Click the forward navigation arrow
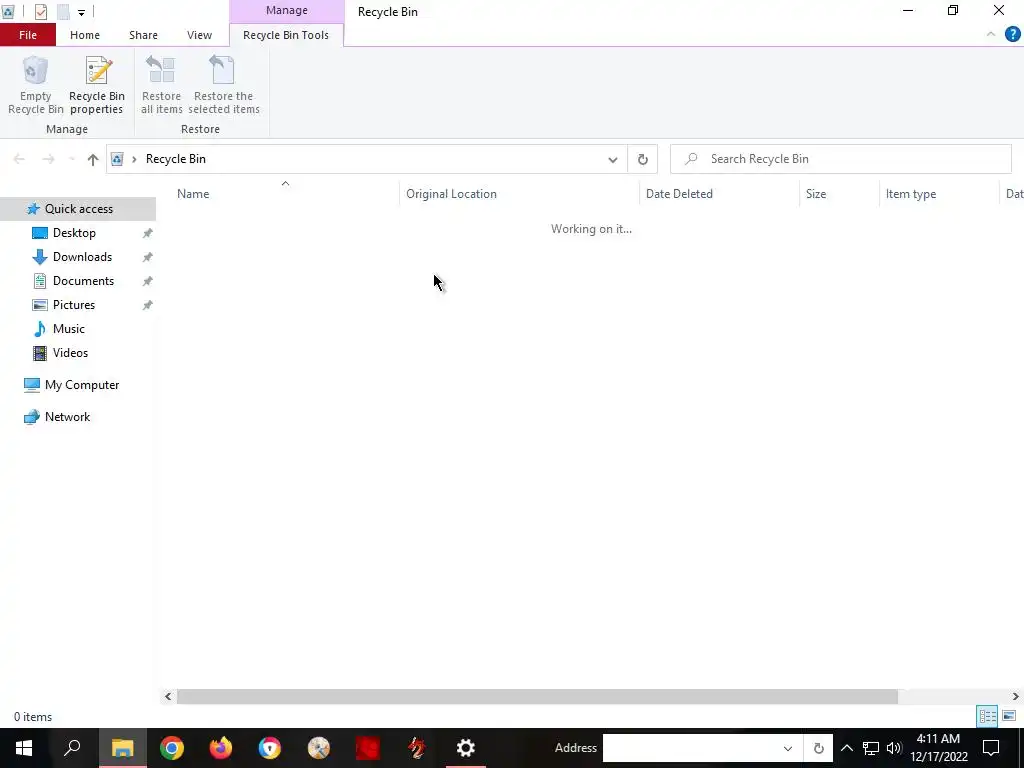Screen dimensions: 1024x768 (x=48, y=159)
